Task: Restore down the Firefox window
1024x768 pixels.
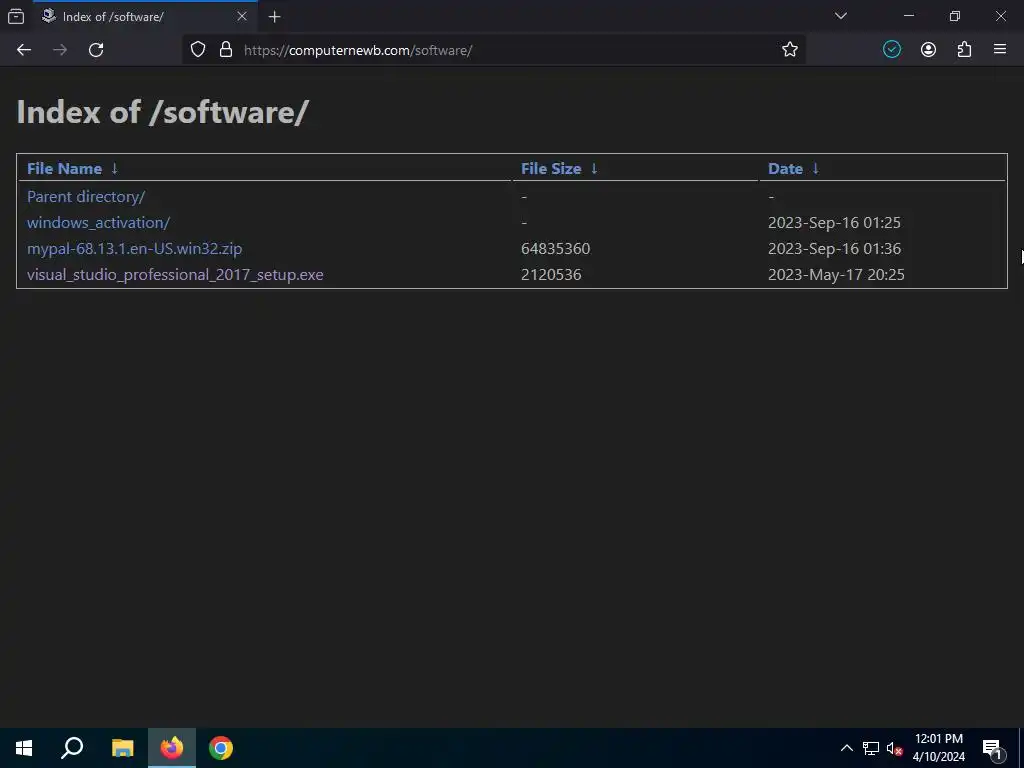Action: [955, 16]
